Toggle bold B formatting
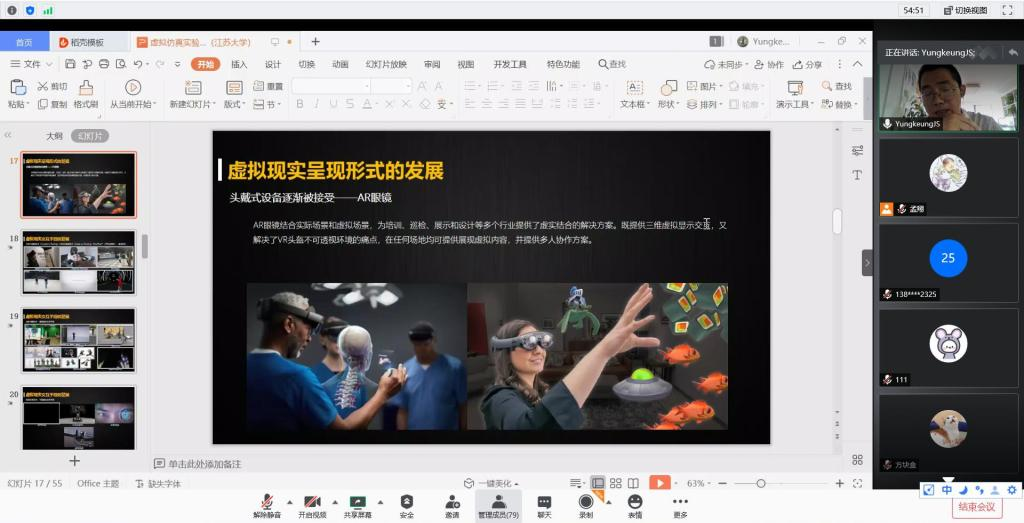1024x523 pixels. click(300, 104)
